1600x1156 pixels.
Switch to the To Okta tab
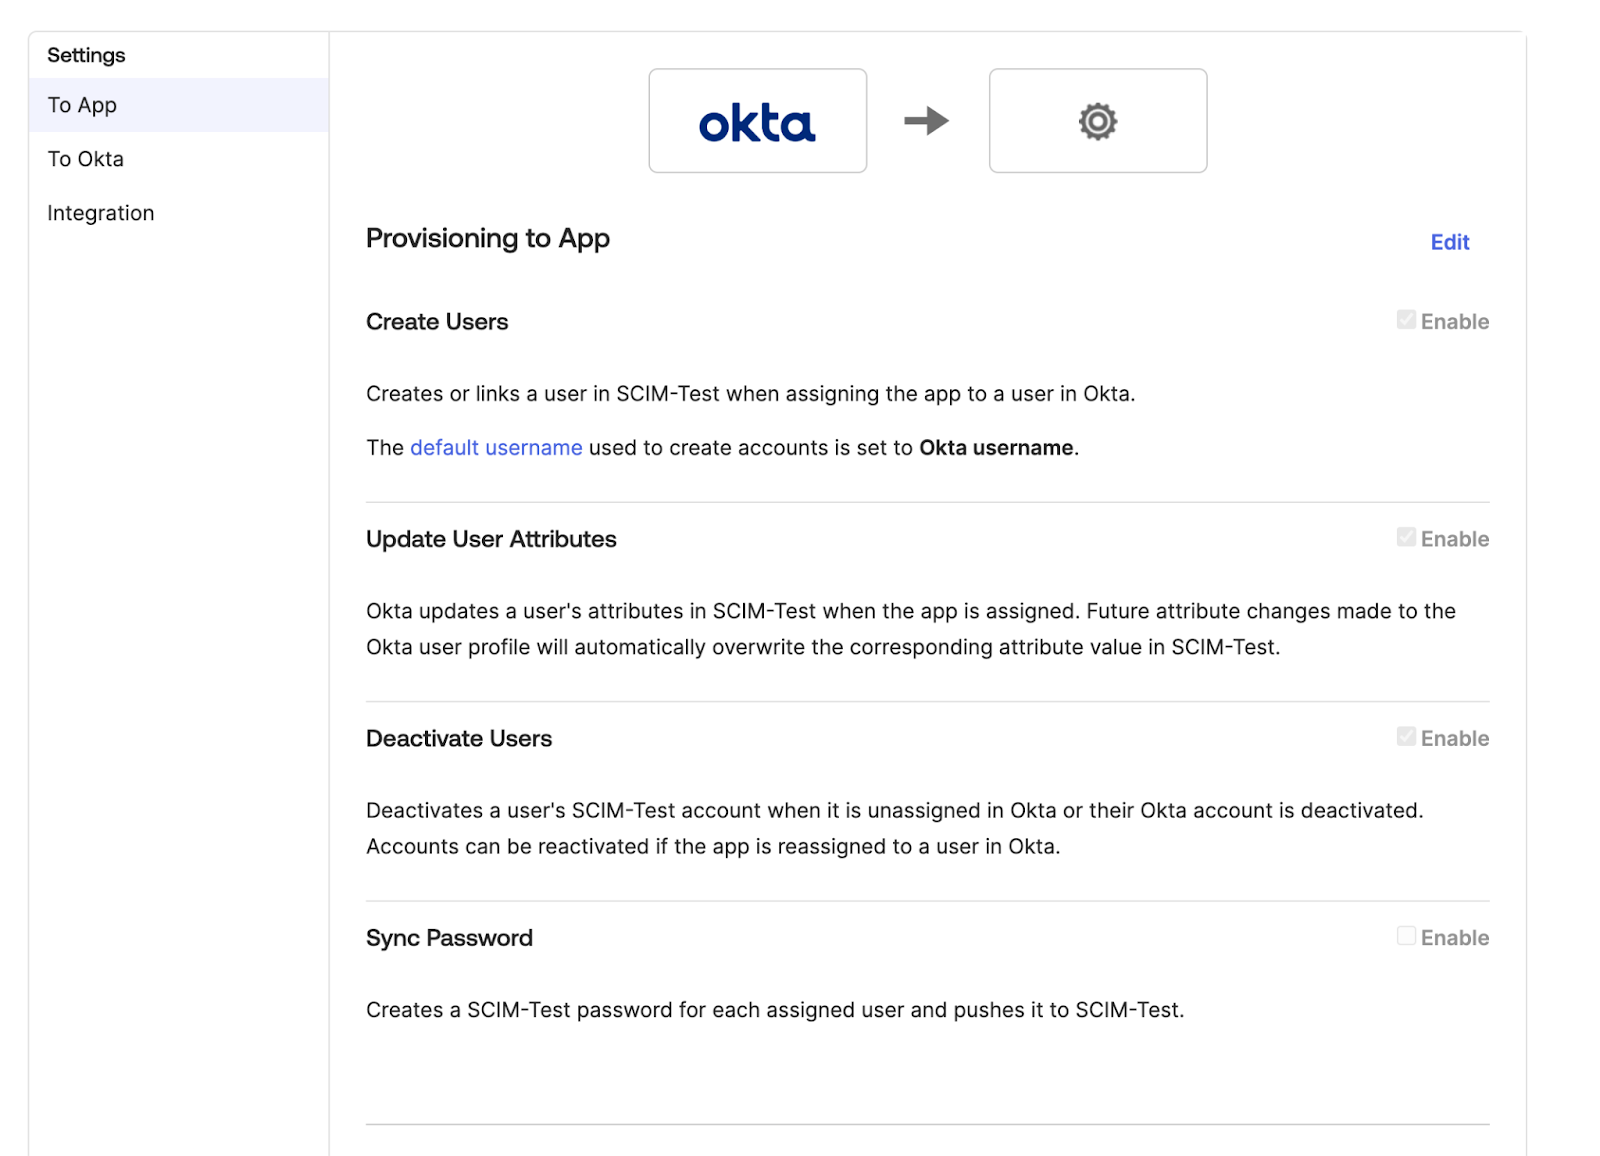(x=85, y=158)
